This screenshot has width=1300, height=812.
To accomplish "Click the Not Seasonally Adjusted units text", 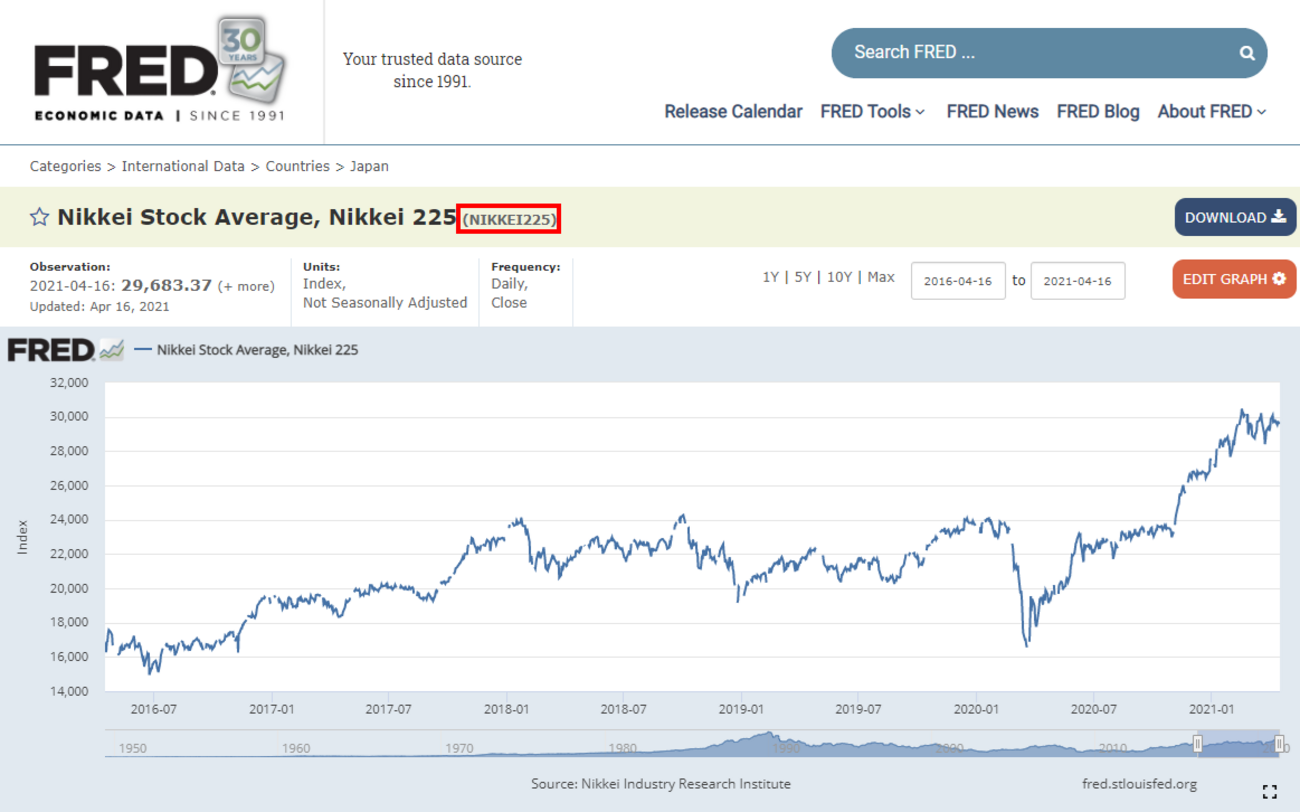I will click(385, 302).
